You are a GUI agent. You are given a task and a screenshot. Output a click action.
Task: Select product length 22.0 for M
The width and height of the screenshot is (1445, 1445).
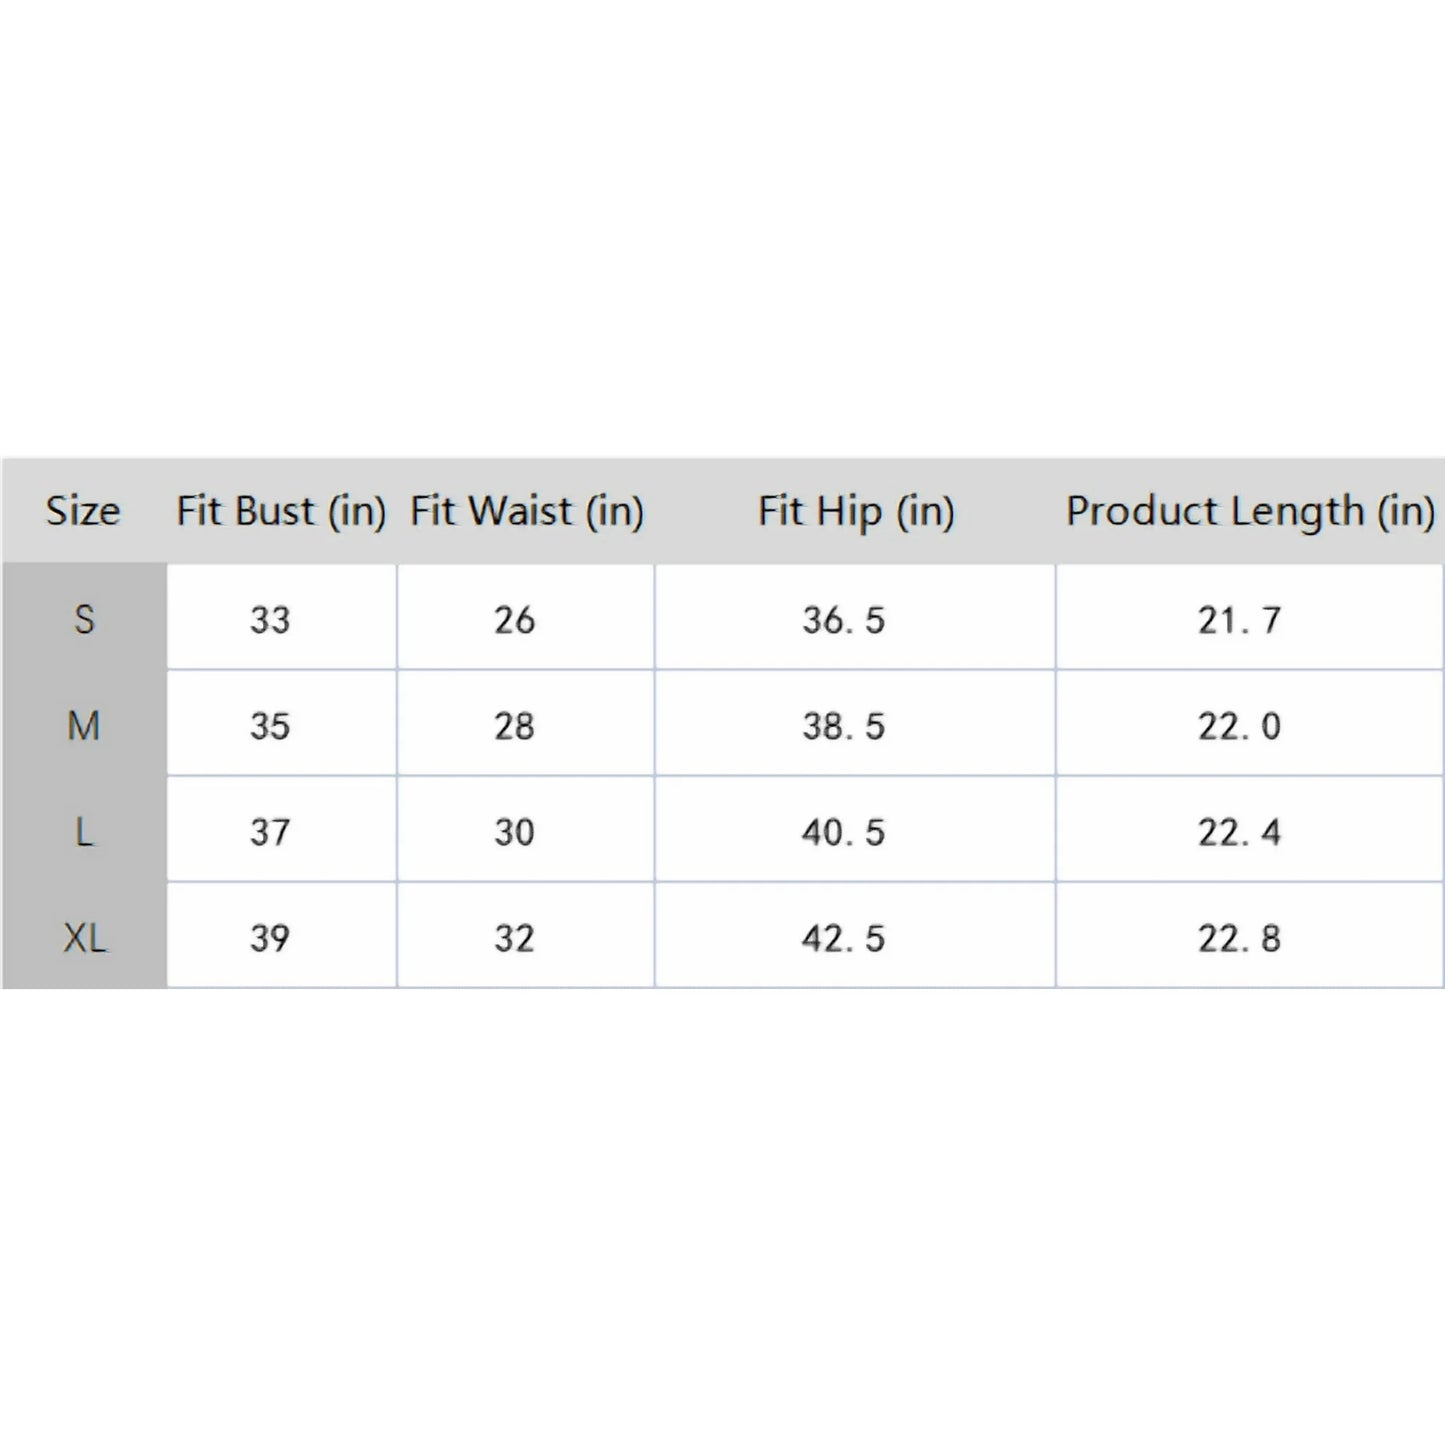(1239, 726)
